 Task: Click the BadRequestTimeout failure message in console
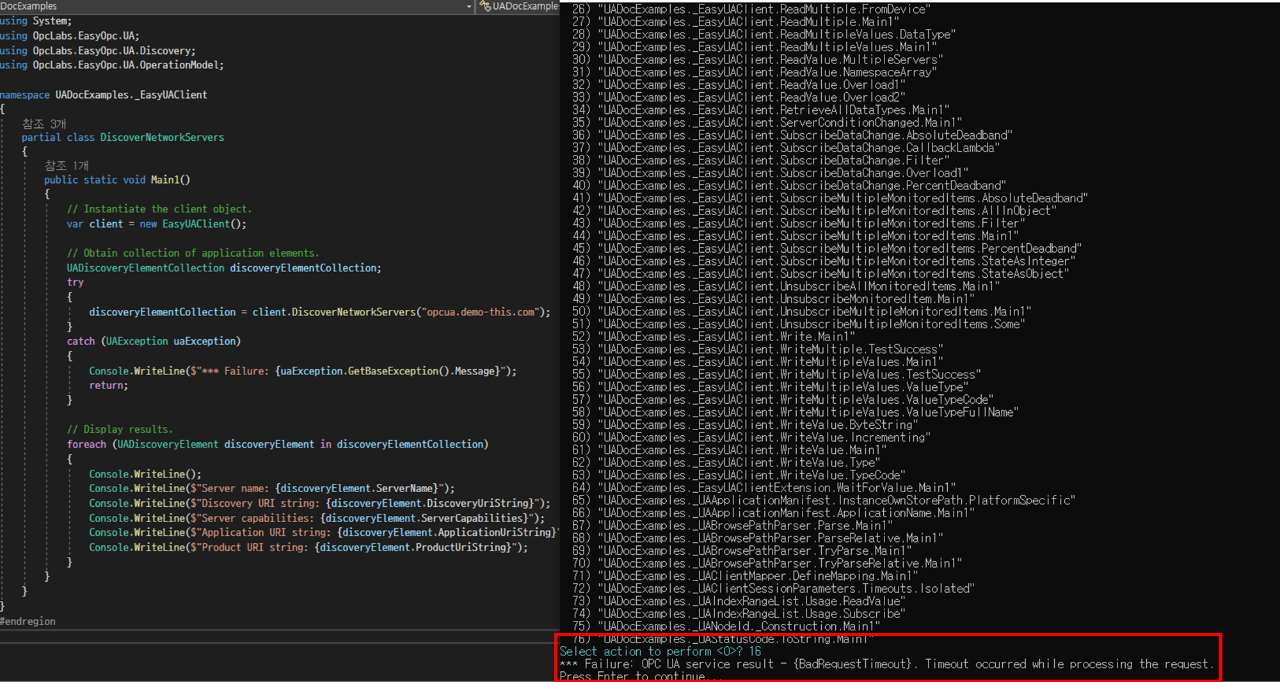click(886, 664)
